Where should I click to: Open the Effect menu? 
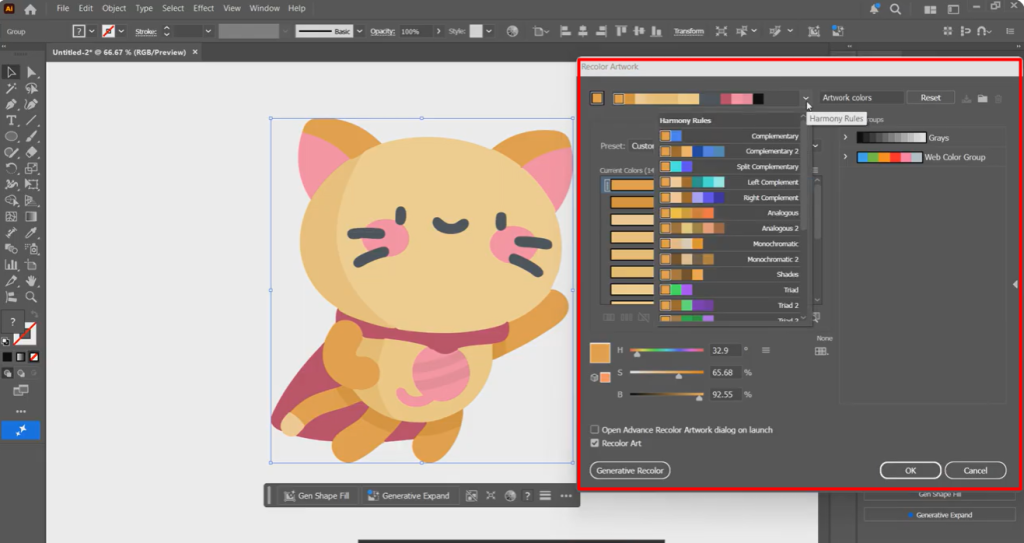tap(203, 8)
